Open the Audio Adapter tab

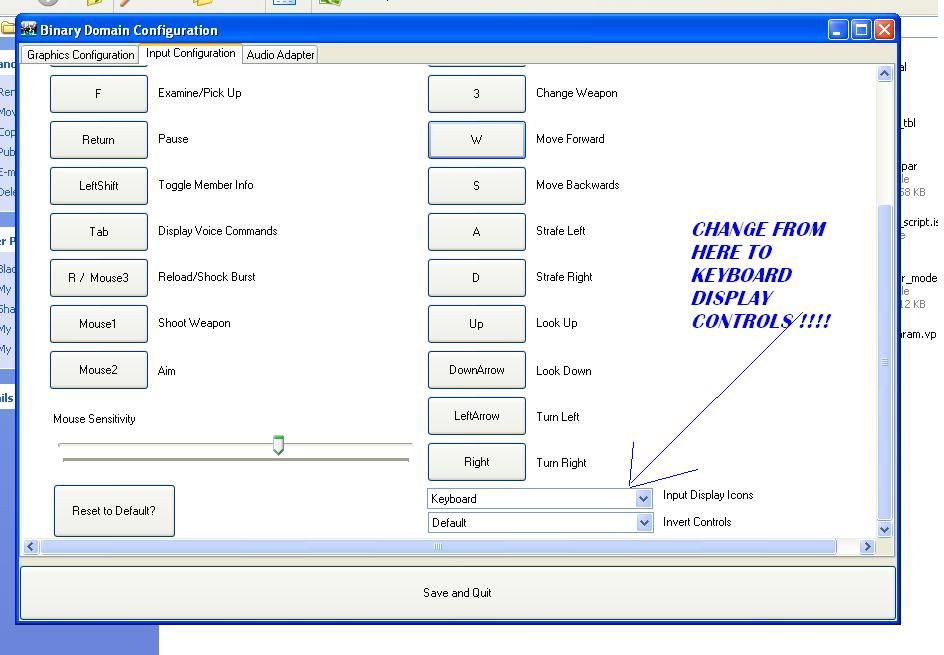[281, 55]
